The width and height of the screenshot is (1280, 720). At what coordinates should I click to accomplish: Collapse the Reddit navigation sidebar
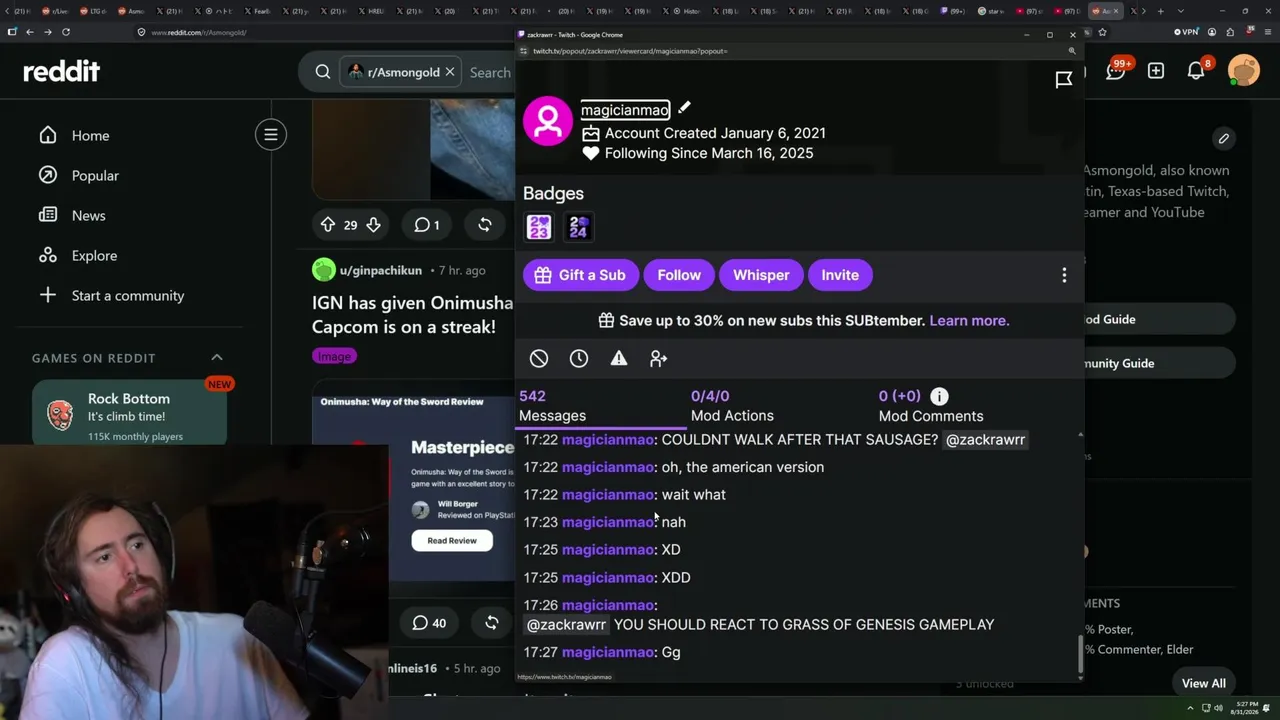271,134
